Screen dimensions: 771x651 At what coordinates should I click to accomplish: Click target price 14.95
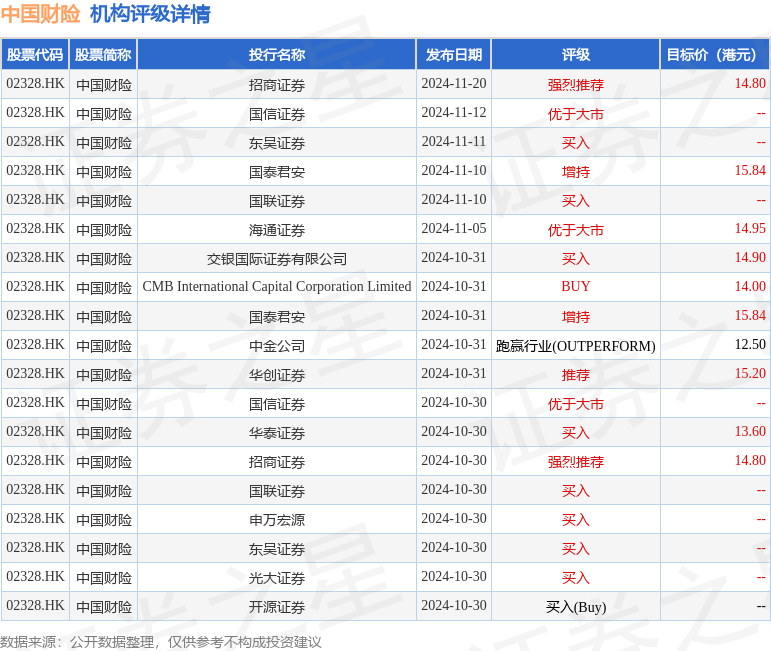(x=750, y=229)
